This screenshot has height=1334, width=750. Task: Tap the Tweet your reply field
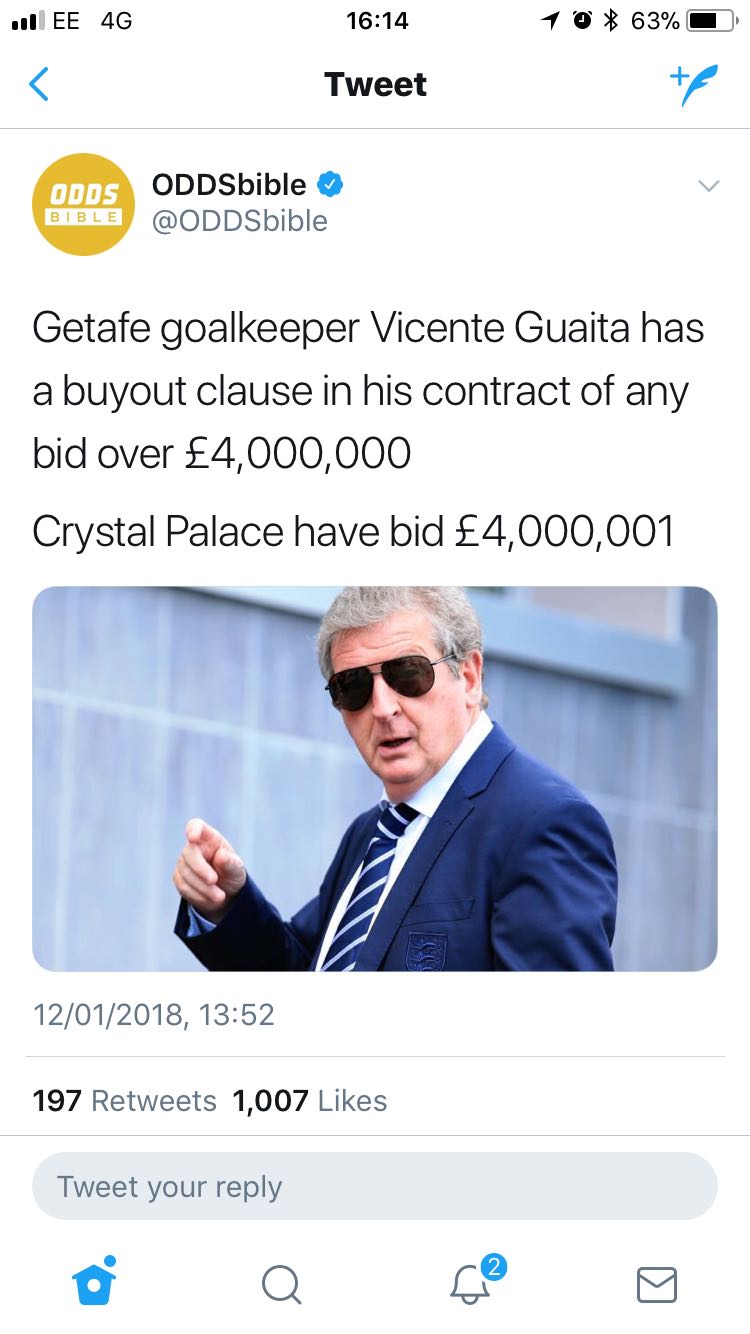click(375, 1187)
